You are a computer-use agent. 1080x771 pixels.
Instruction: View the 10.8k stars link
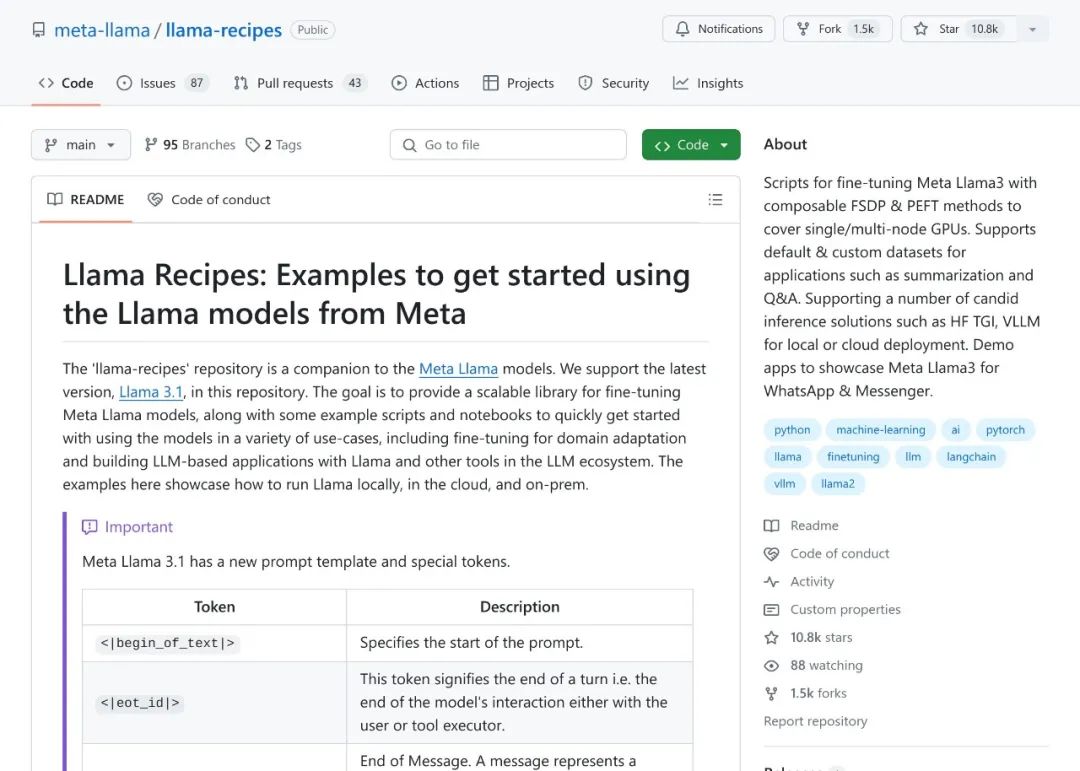tap(808, 637)
